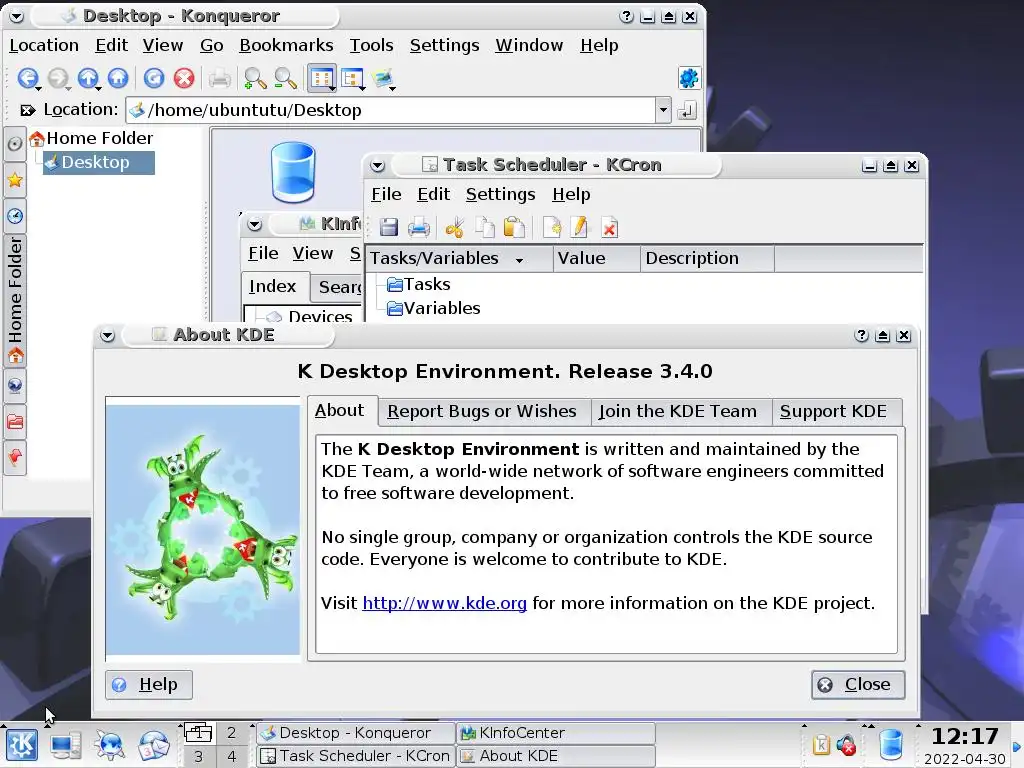Click the Print icon in KCron toolbar
The width and height of the screenshot is (1024, 768).
[x=419, y=227]
